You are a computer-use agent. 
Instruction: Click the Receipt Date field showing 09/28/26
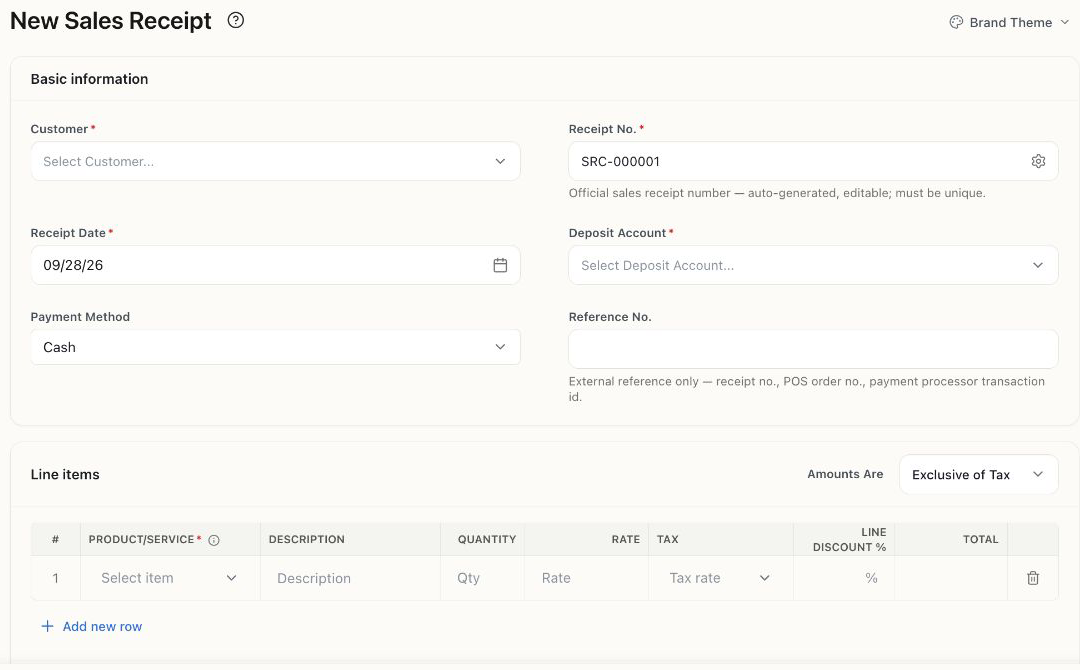[276, 265]
